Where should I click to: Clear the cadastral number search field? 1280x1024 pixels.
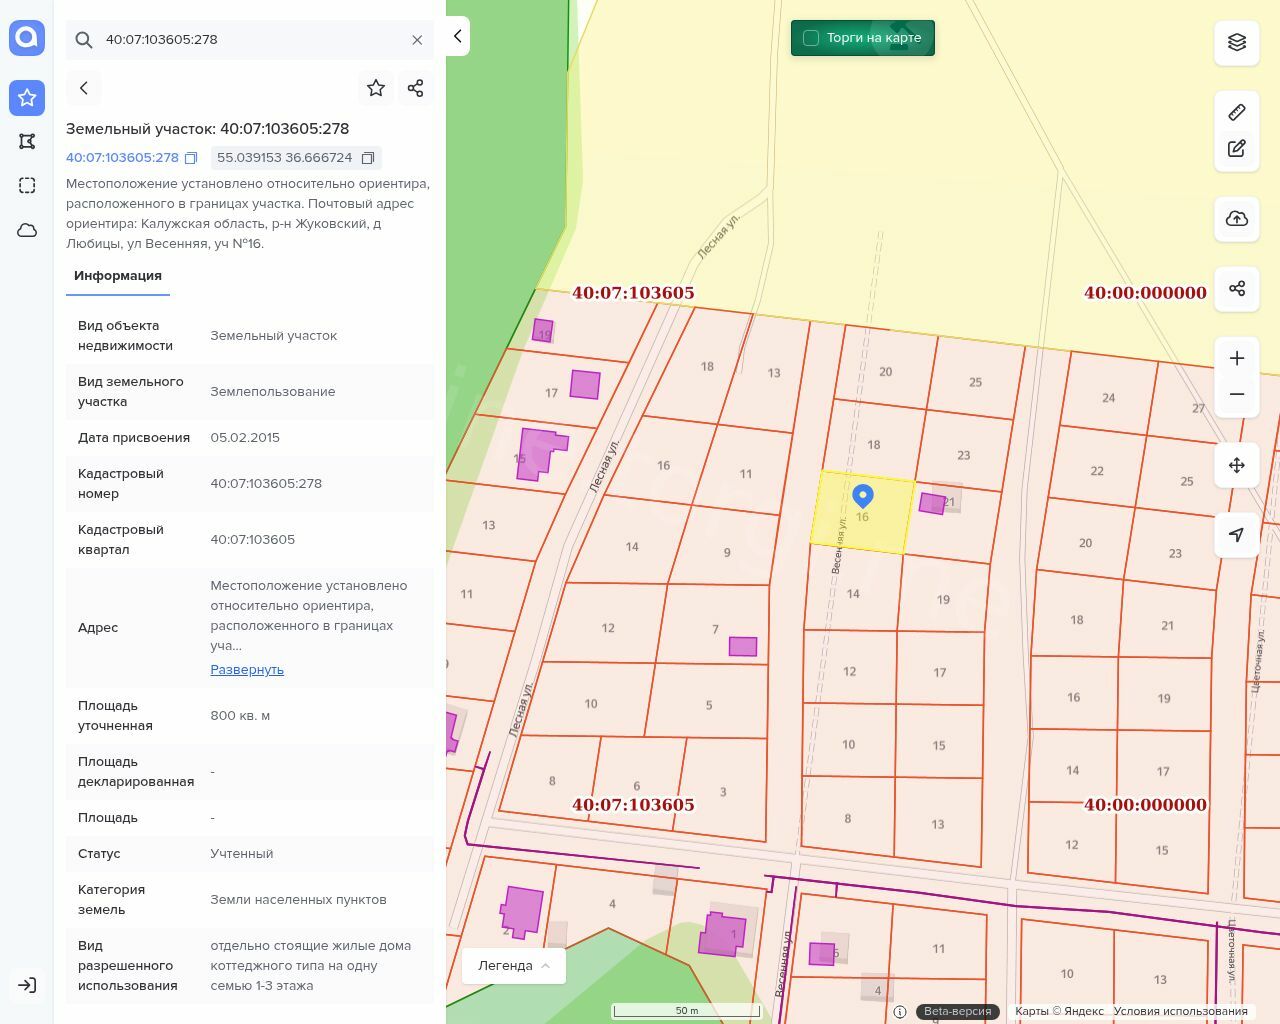point(417,40)
